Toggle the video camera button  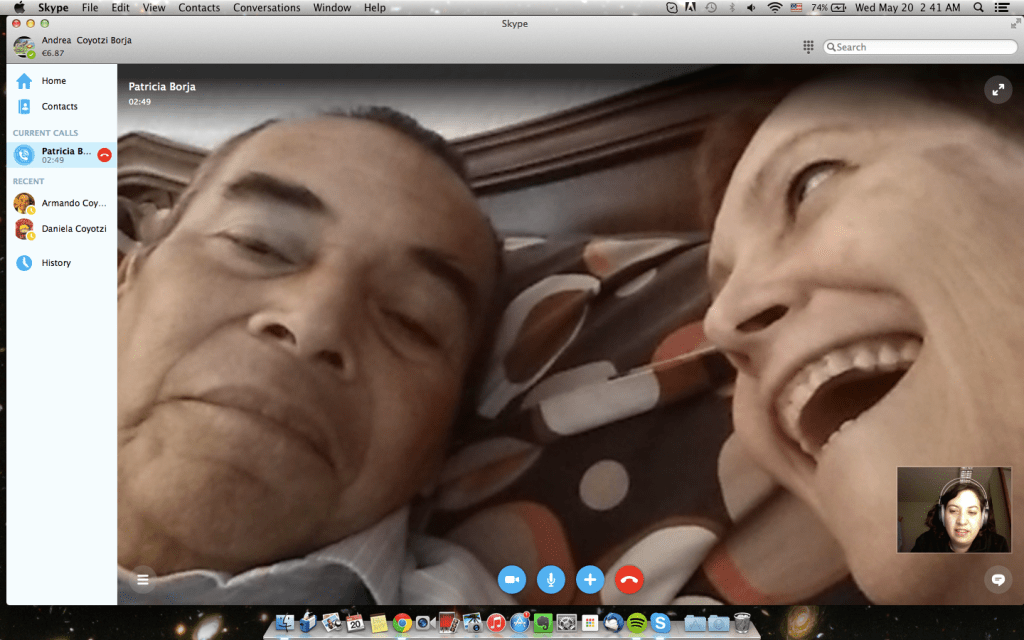click(511, 579)
